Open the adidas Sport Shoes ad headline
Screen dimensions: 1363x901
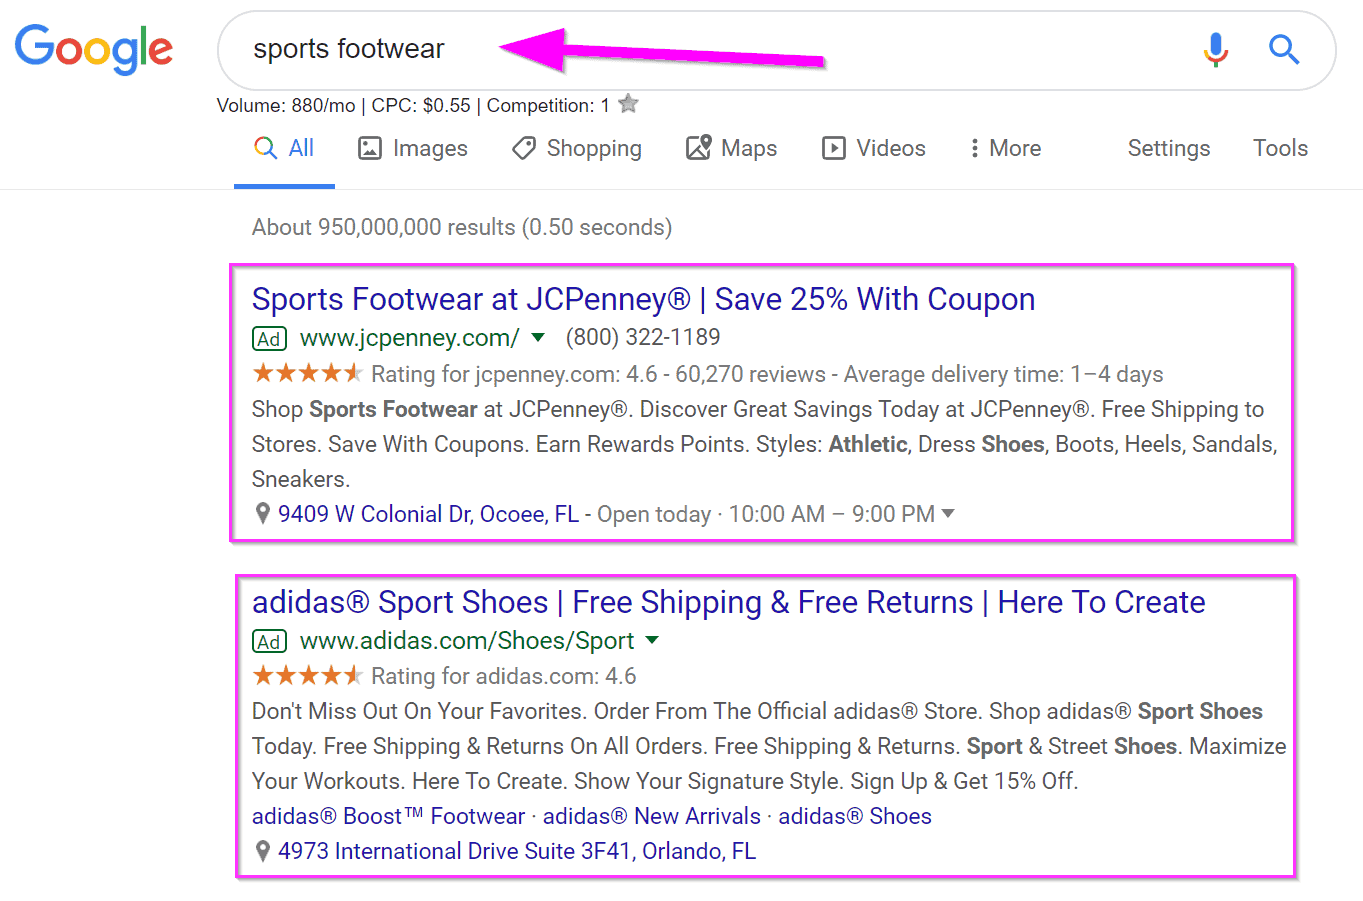pyautogui.click(x=728, y=602)
